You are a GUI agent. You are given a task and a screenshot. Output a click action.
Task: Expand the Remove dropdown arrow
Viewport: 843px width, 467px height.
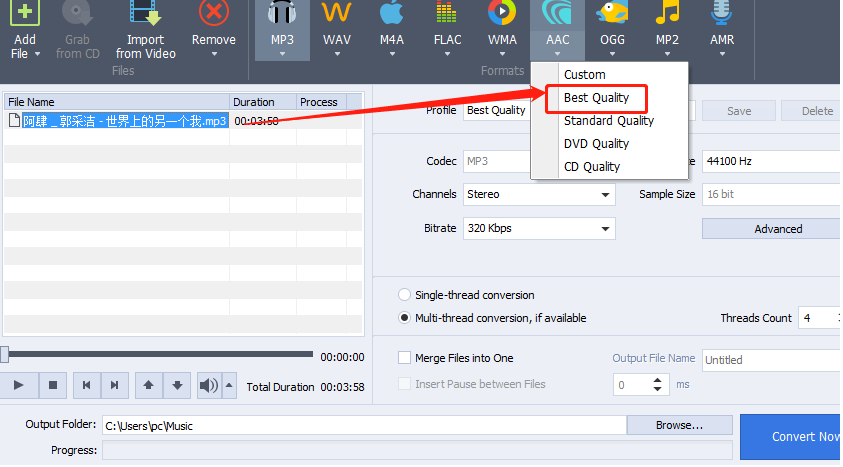click(x=214, y=54)
